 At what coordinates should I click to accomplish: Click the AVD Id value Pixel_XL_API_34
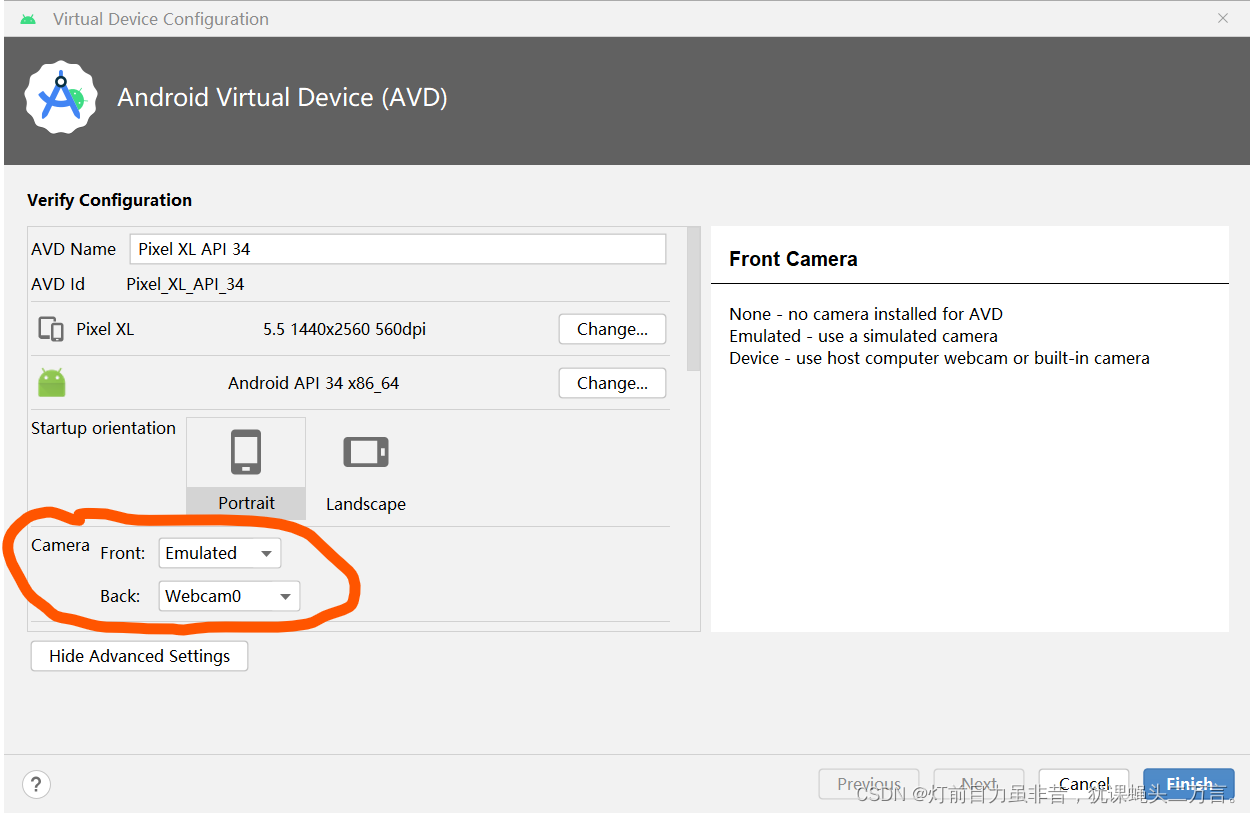(185, 284)
